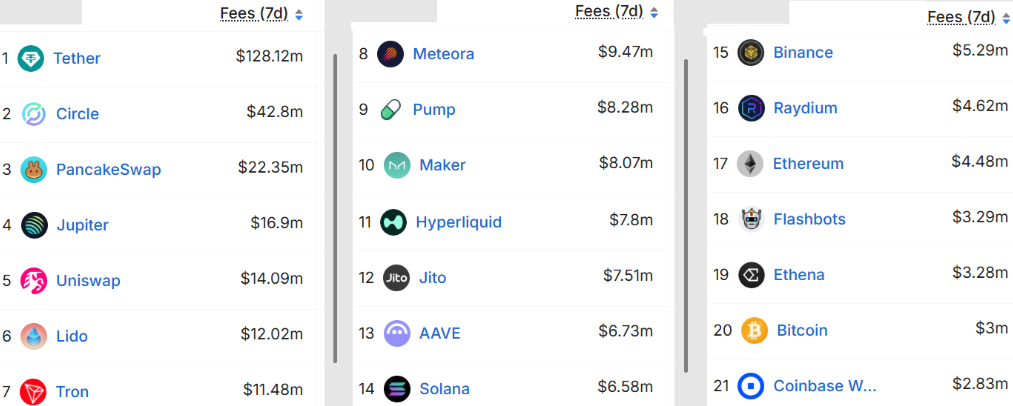Select the Uniswap unicorn icon

34,281
